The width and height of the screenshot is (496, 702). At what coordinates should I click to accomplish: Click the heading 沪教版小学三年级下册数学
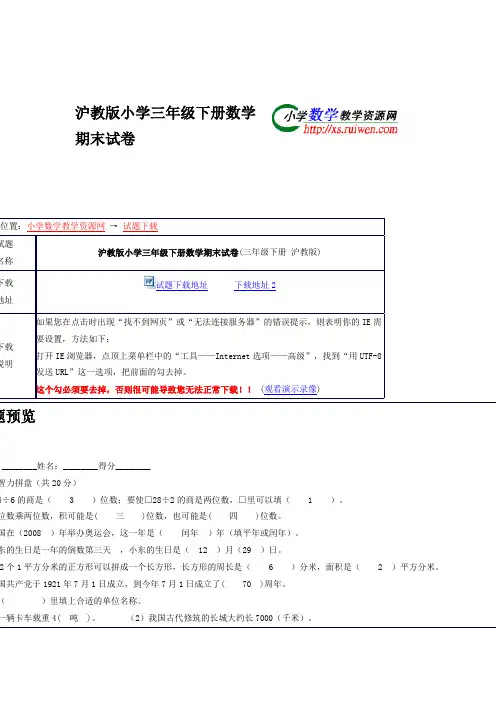click(x=165, y=113)
